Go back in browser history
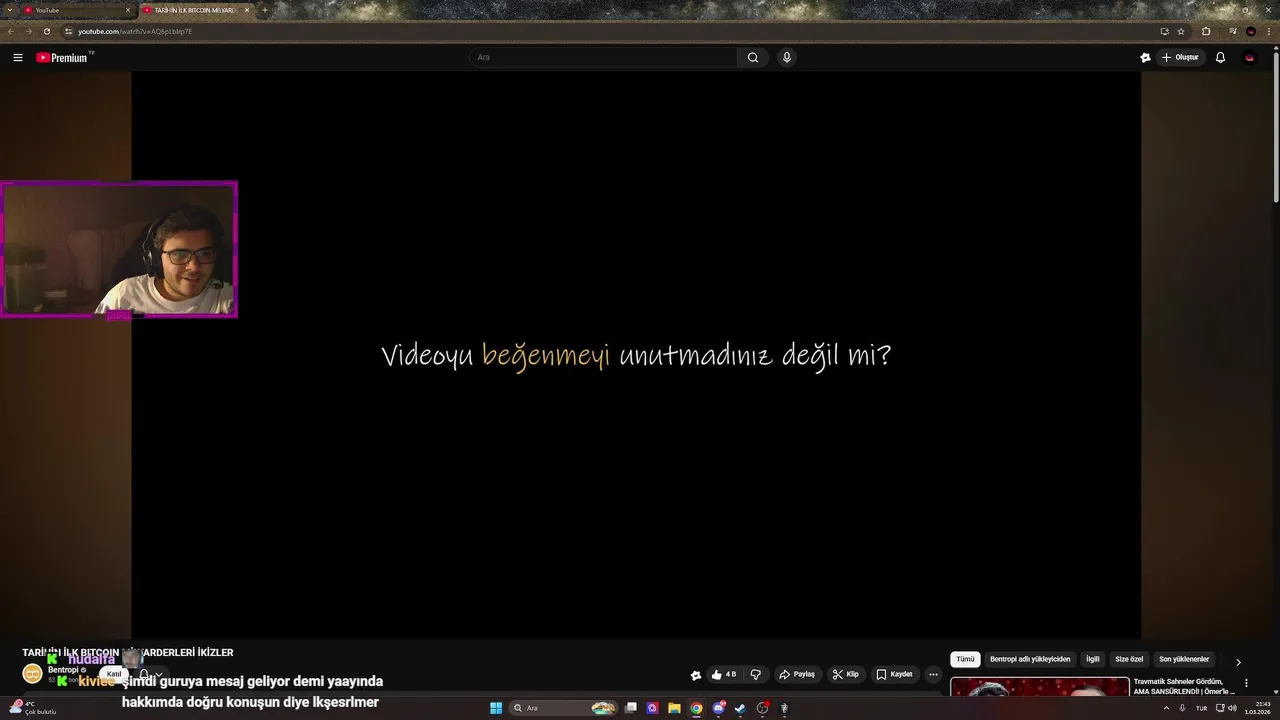 11,31
